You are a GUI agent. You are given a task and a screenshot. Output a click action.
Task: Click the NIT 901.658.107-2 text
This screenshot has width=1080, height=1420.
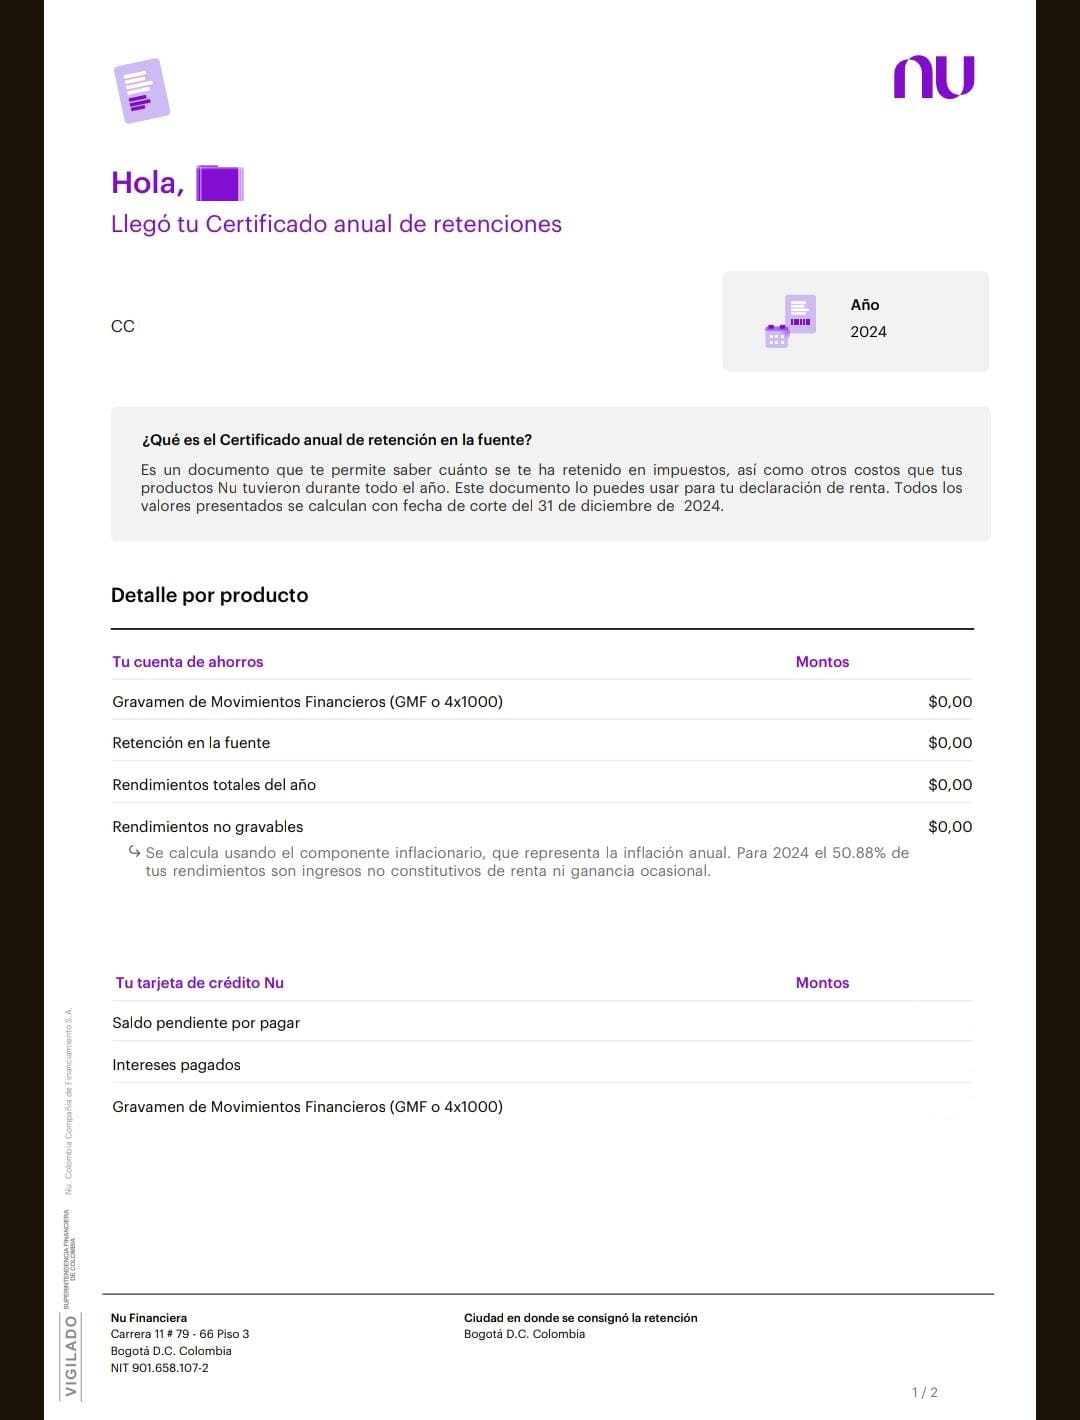point(160,1368)
